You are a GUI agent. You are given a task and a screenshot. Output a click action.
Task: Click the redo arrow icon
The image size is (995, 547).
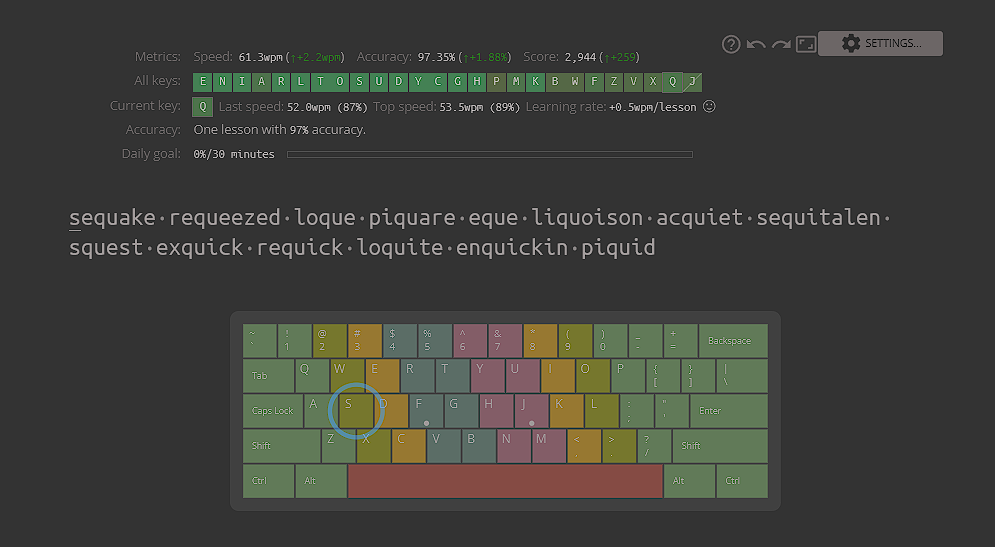pos(781,44)
